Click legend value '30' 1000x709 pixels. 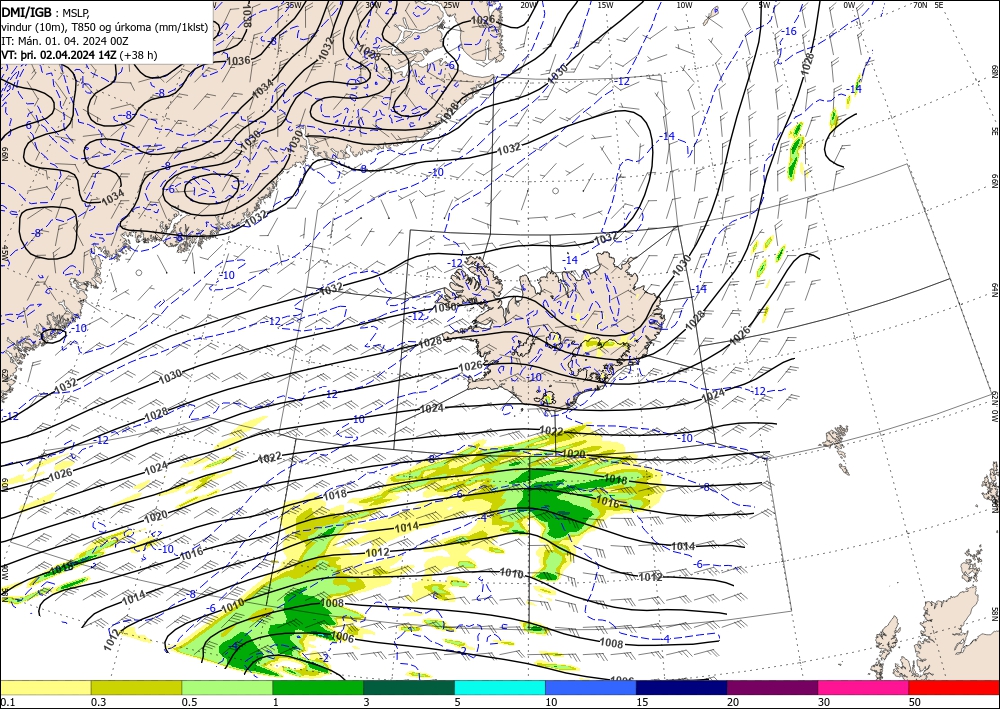(824, 702)
